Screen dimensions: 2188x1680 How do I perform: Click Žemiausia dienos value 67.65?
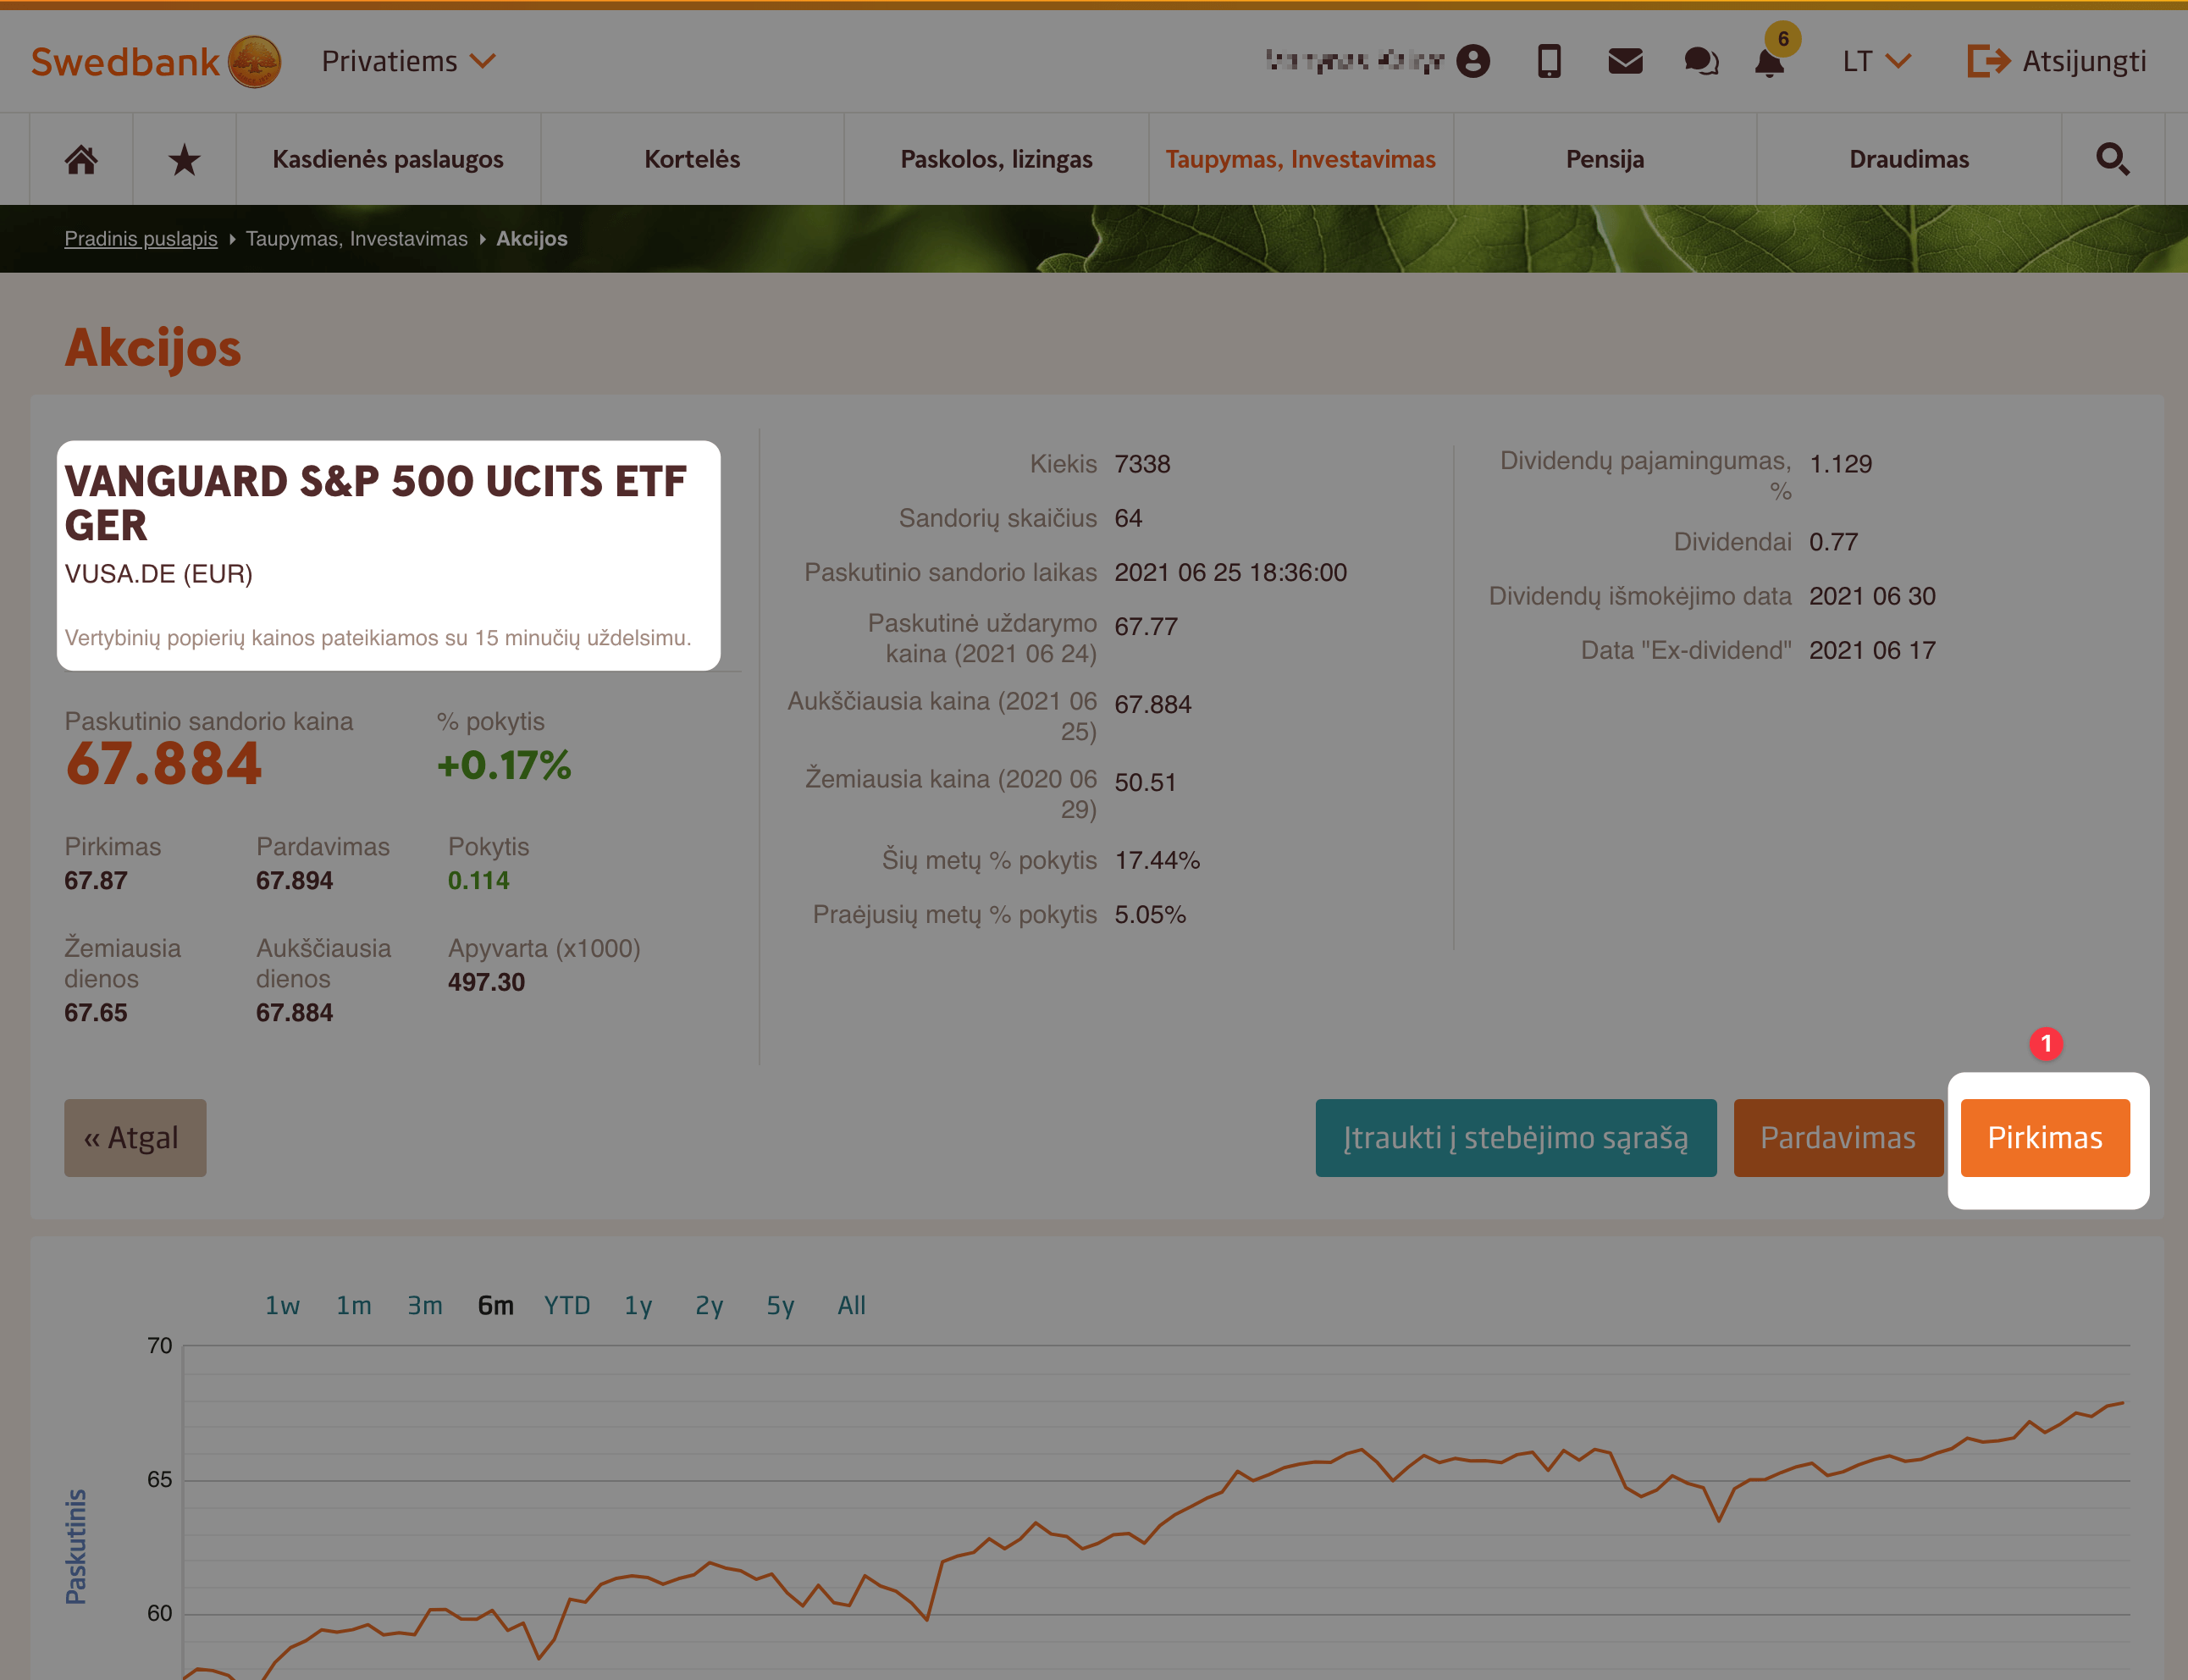point(96,1013)
